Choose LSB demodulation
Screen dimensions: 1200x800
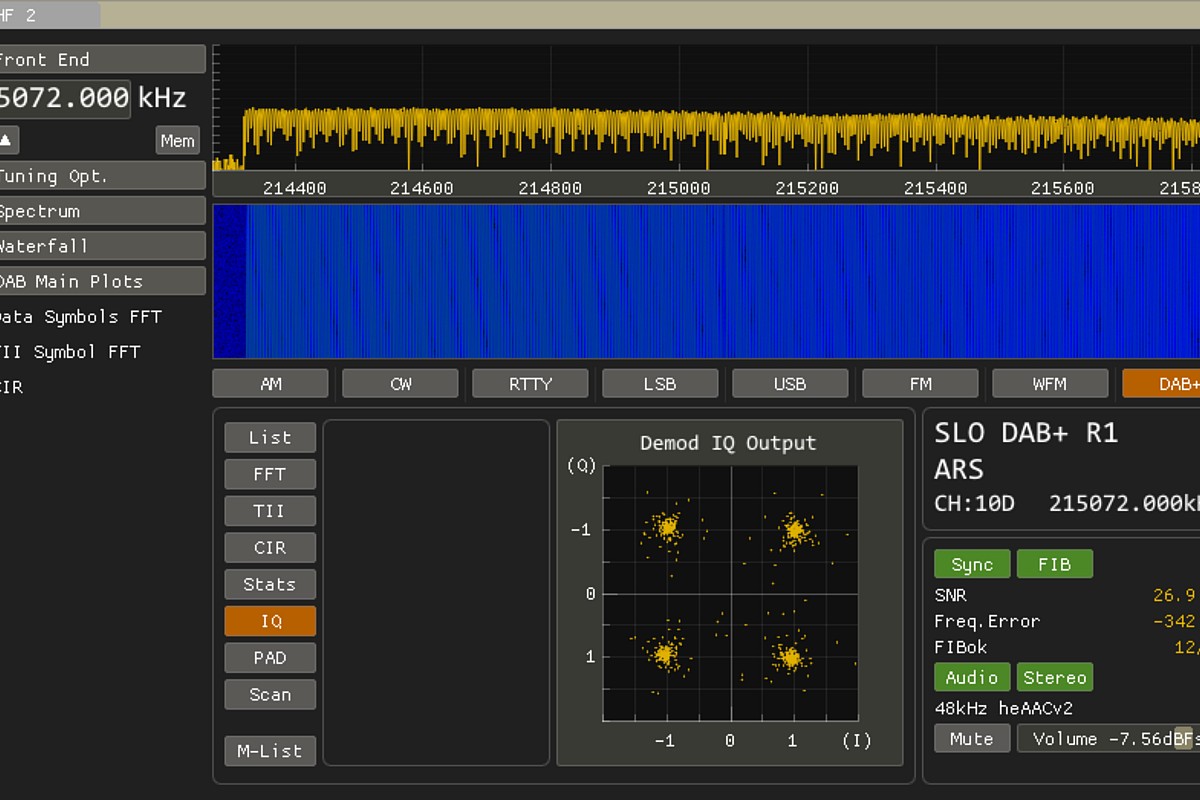660,384
